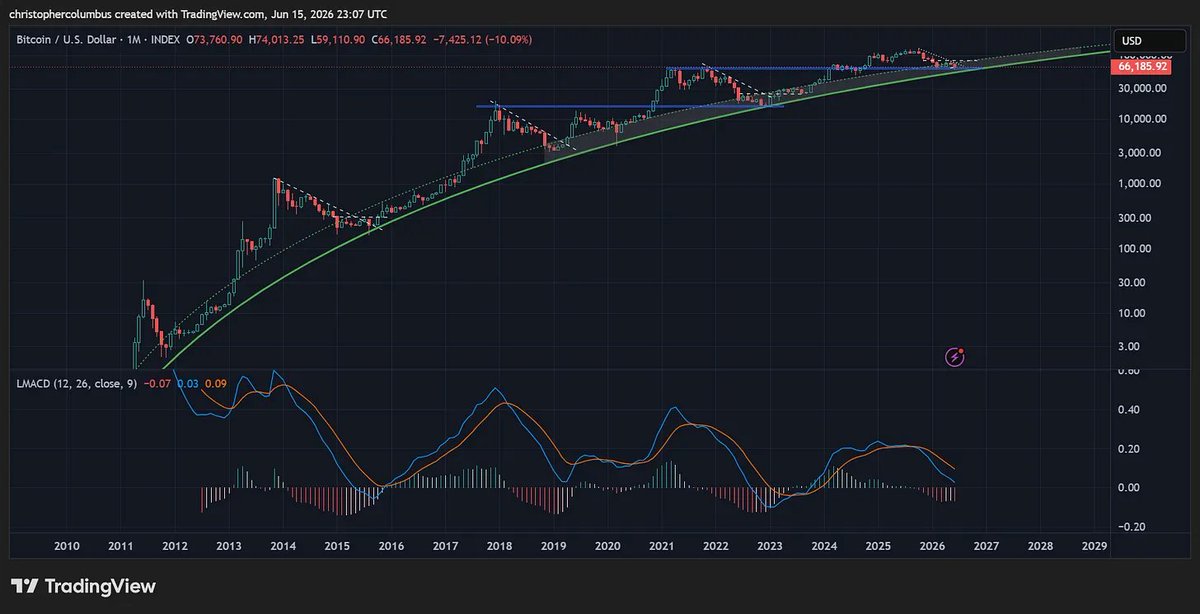The height and width of the screenshot is (614, 1200).
Task: Click the 2011 label on time axis
Action: (121, 547)
